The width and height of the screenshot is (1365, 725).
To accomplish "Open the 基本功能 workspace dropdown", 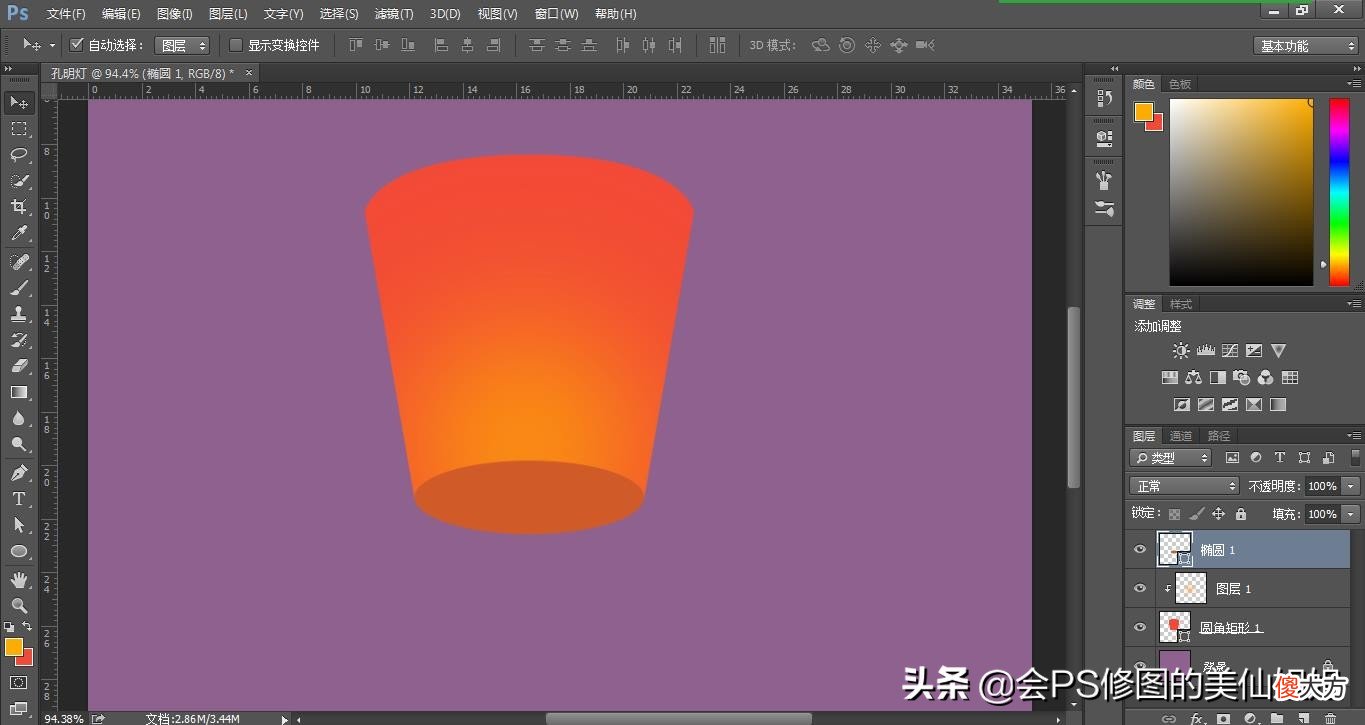I will (x=1305, y=46).
